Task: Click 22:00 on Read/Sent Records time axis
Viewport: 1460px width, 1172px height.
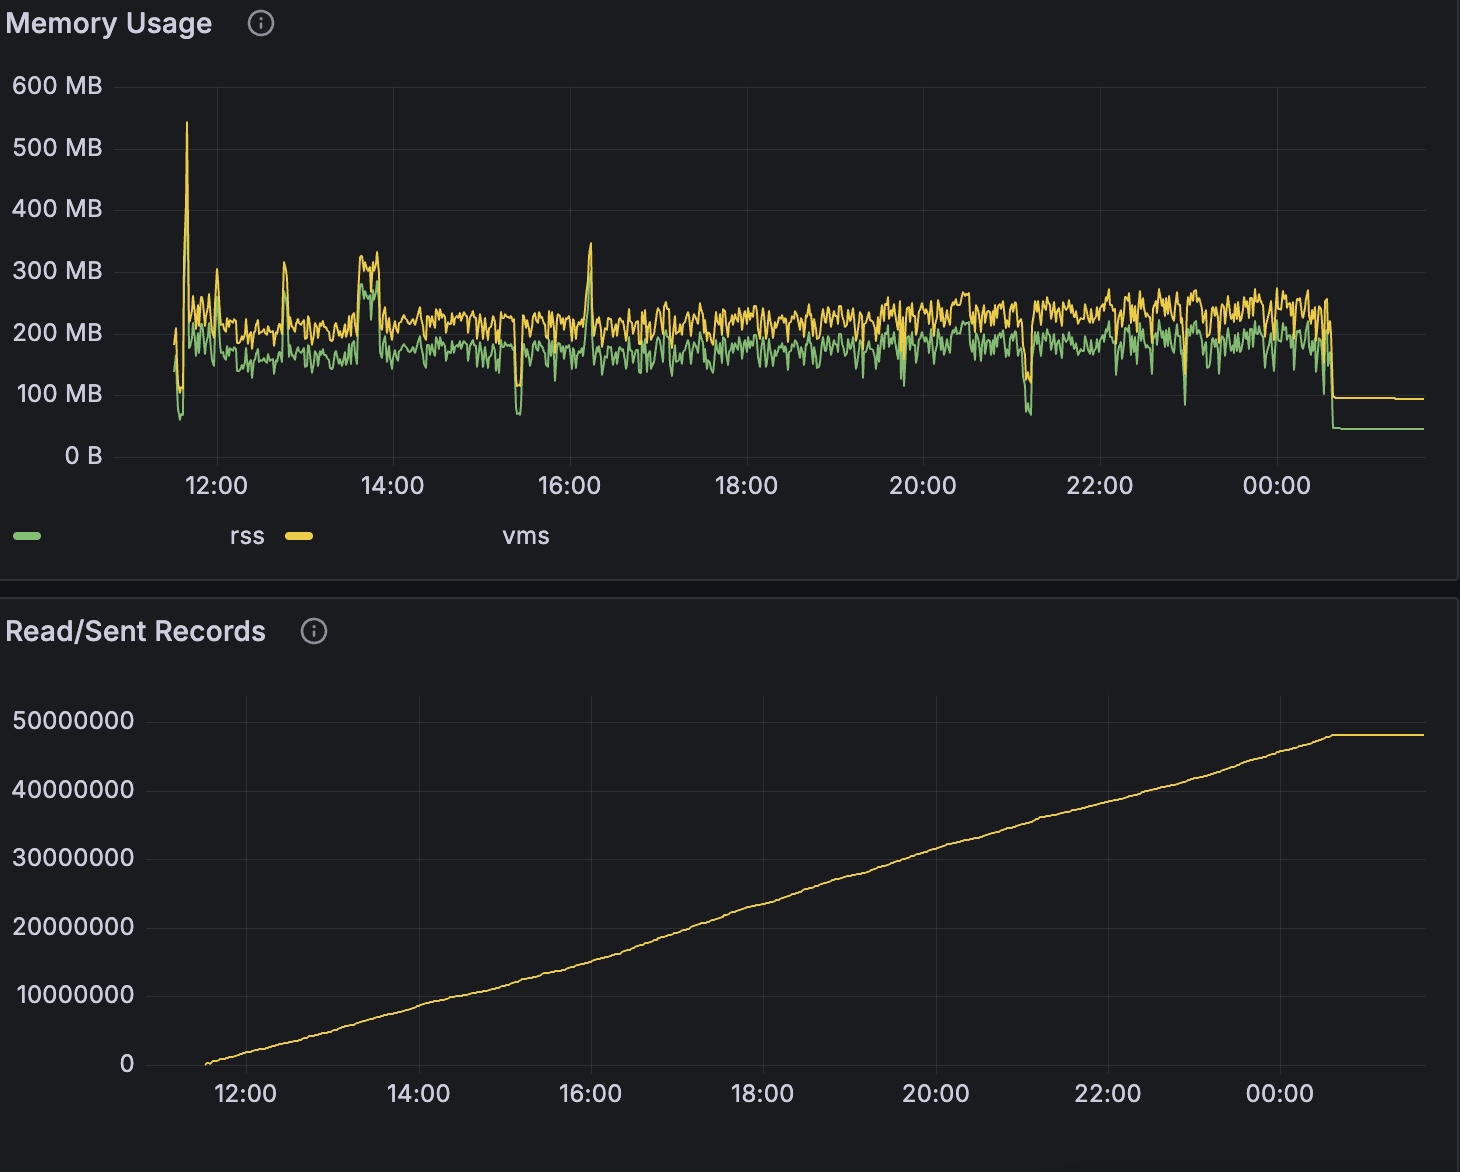Action: click(1107, 1094)
